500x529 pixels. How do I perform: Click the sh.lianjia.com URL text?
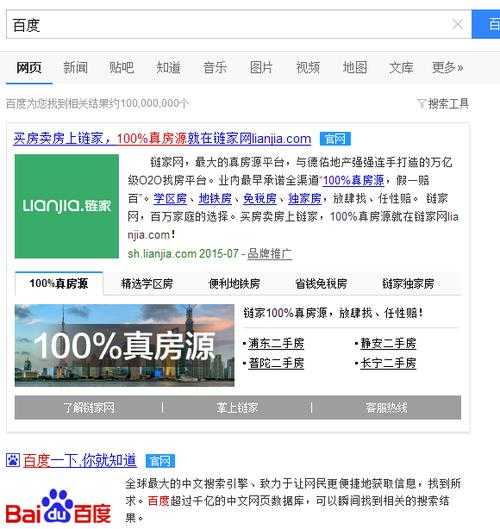(x=162, y=254)
